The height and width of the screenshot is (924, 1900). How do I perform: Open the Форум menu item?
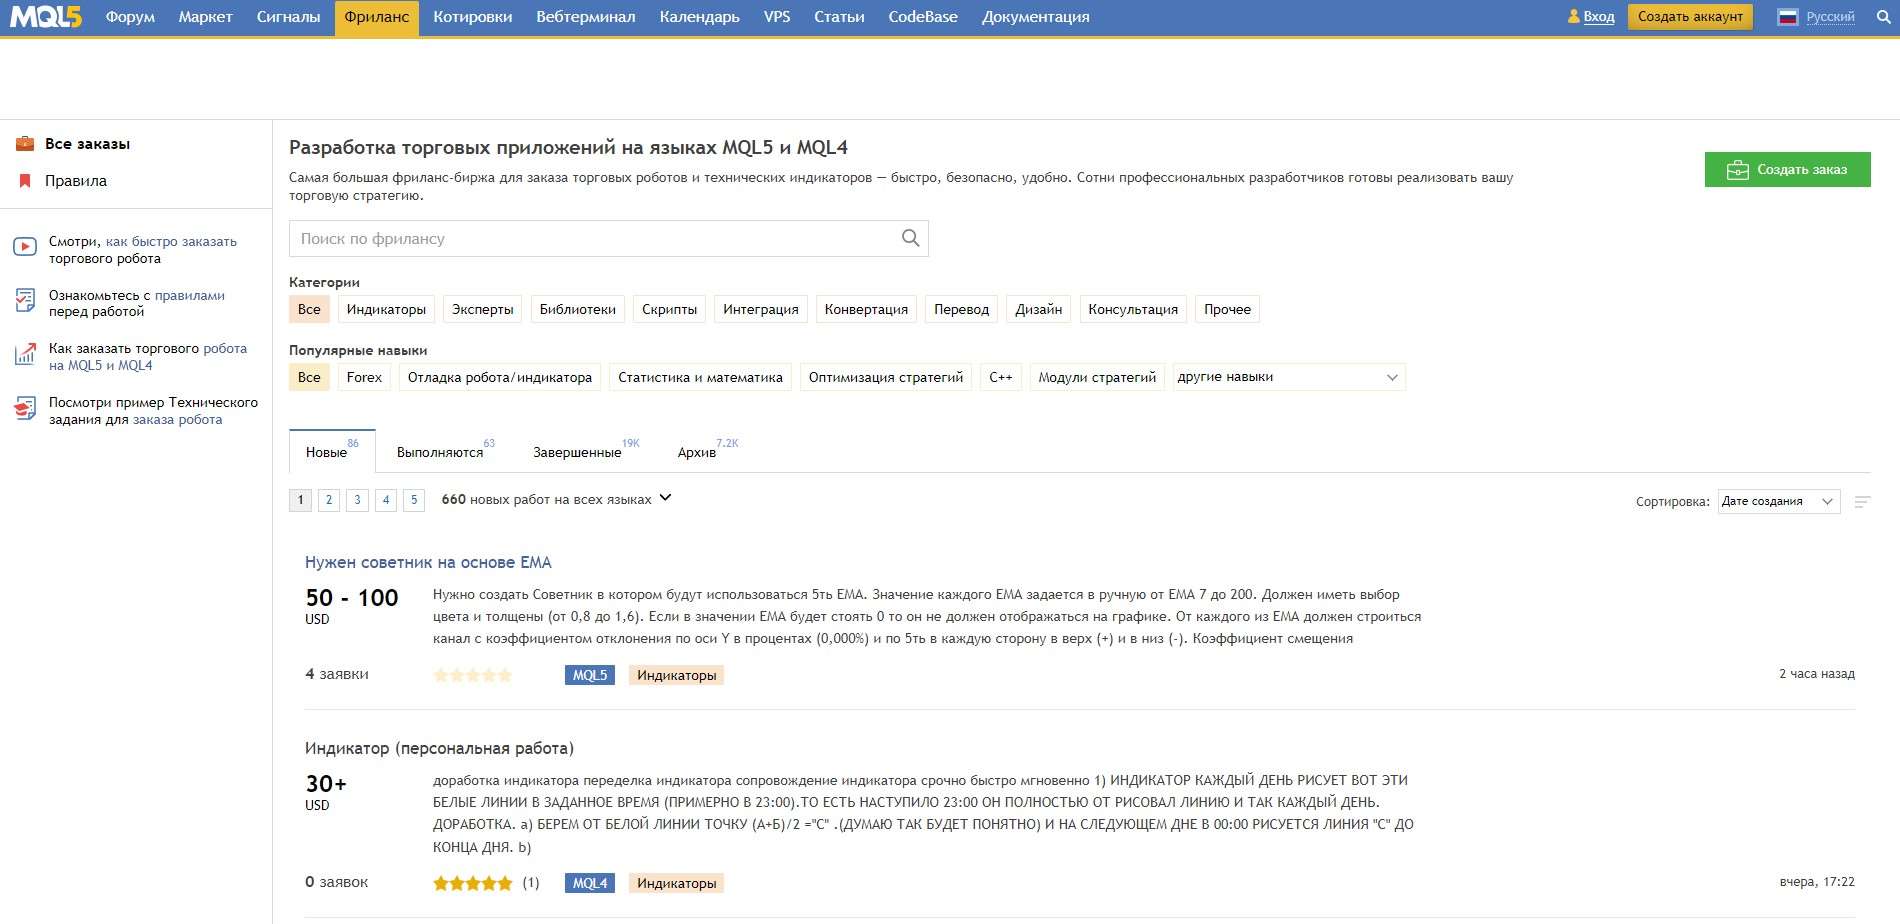pyautogui.click(x=130, y=17)
